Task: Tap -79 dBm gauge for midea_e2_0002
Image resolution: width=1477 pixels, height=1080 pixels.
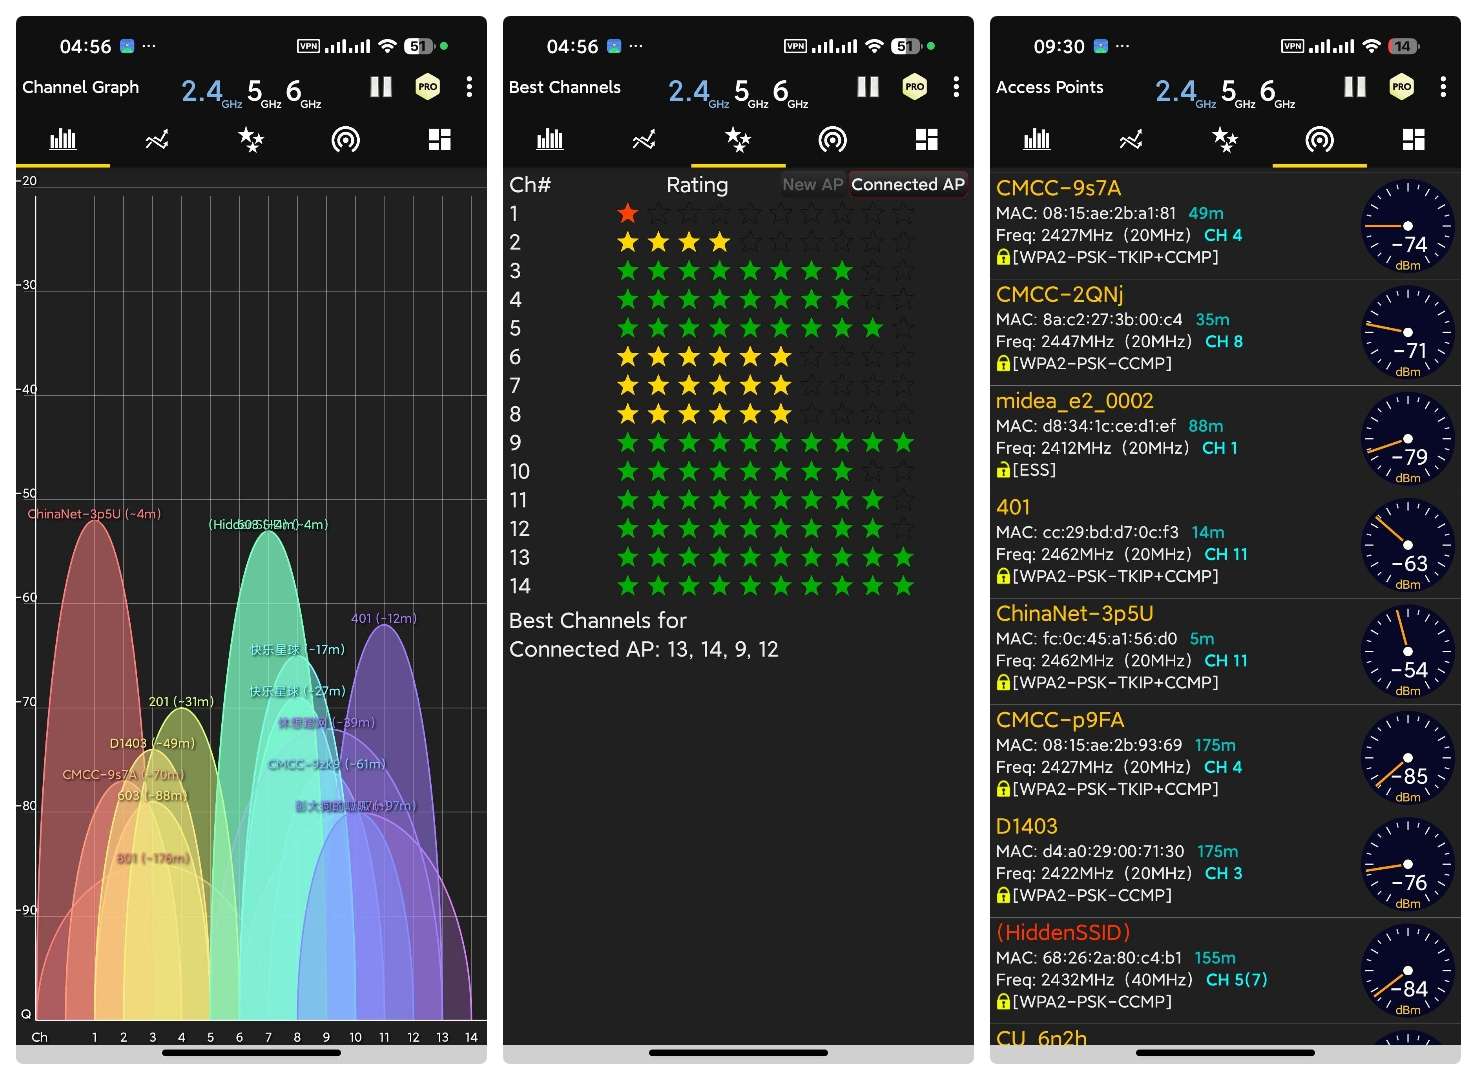Action: 1408,438
